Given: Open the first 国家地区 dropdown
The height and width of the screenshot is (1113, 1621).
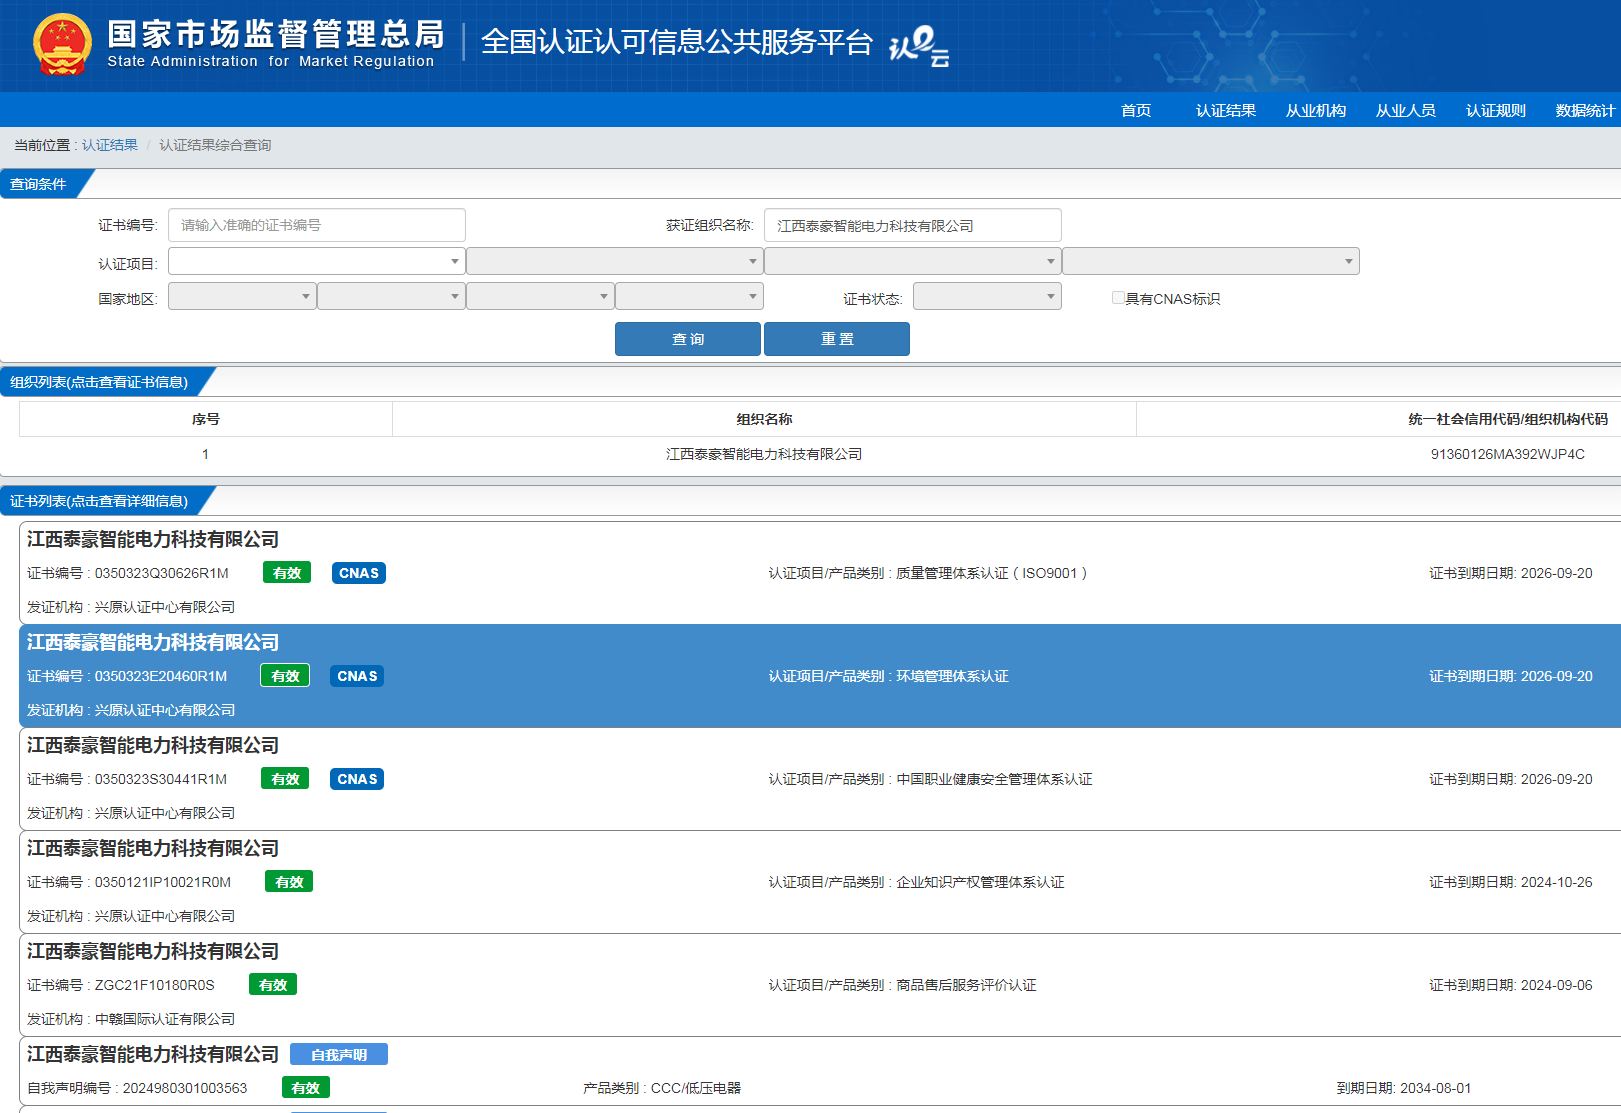Looking at the screenshot, I should pos(242,296).
